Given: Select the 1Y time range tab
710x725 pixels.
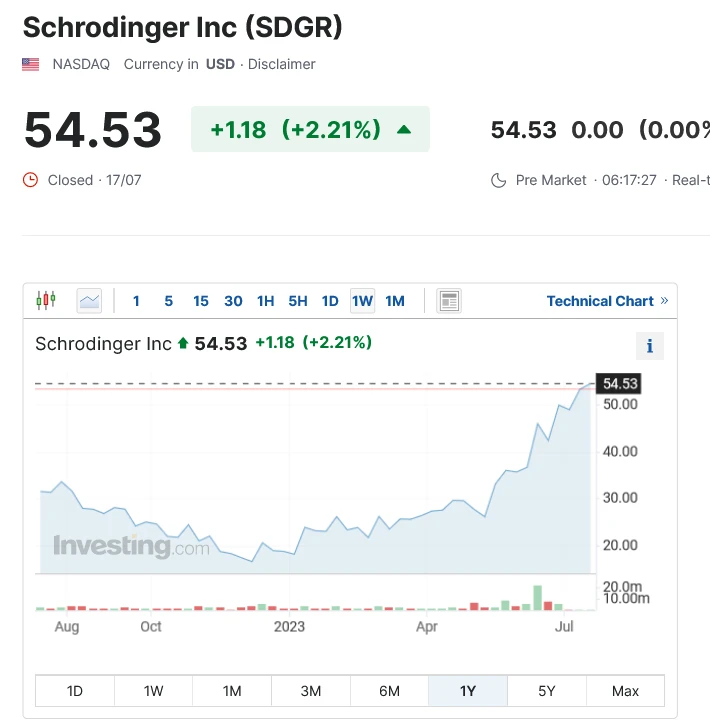Looking at the screenshot, I should (x=468, y=691).
